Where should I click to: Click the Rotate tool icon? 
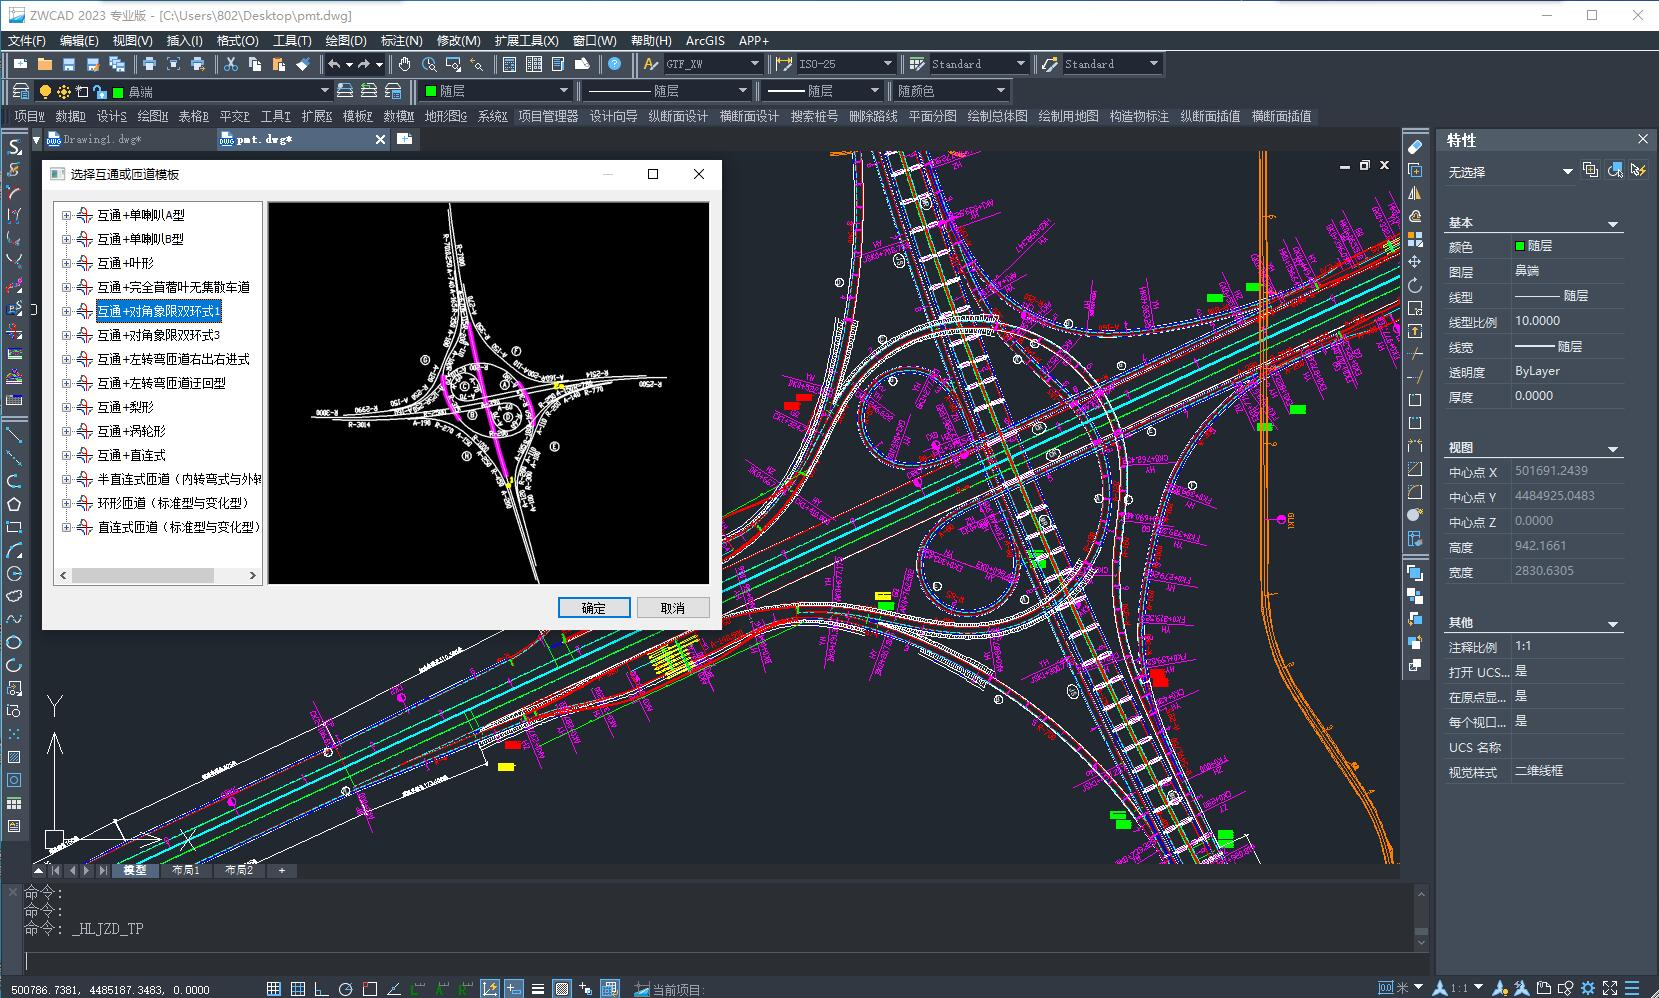tap(1414, 285)
